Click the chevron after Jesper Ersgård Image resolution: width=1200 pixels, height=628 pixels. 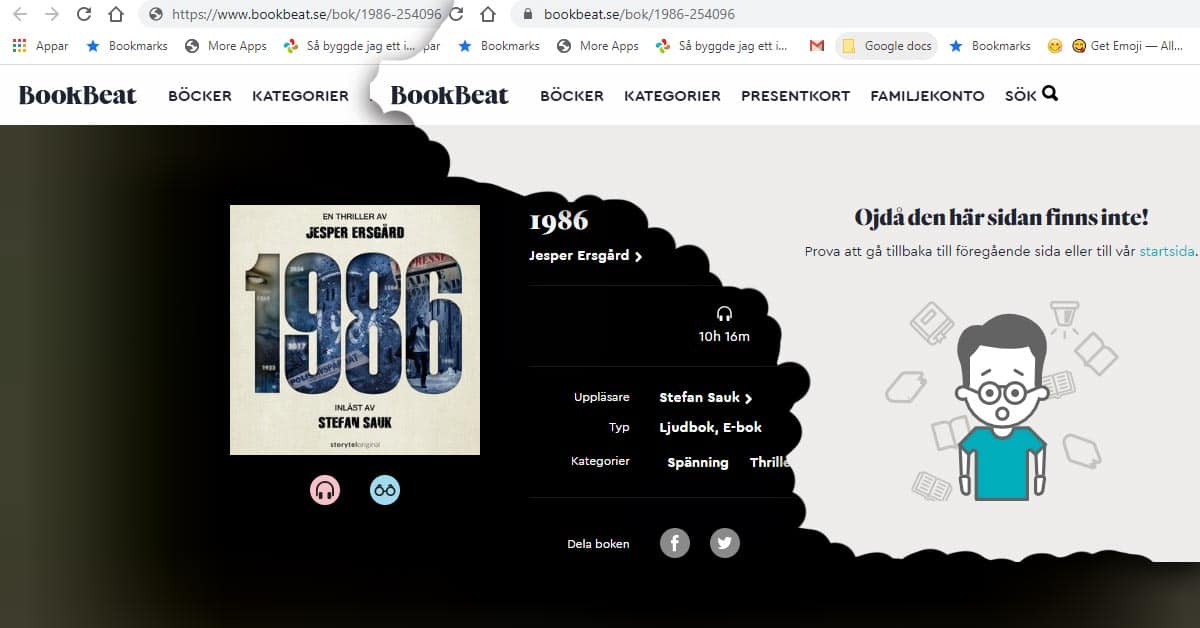click(x=638, y=256)
